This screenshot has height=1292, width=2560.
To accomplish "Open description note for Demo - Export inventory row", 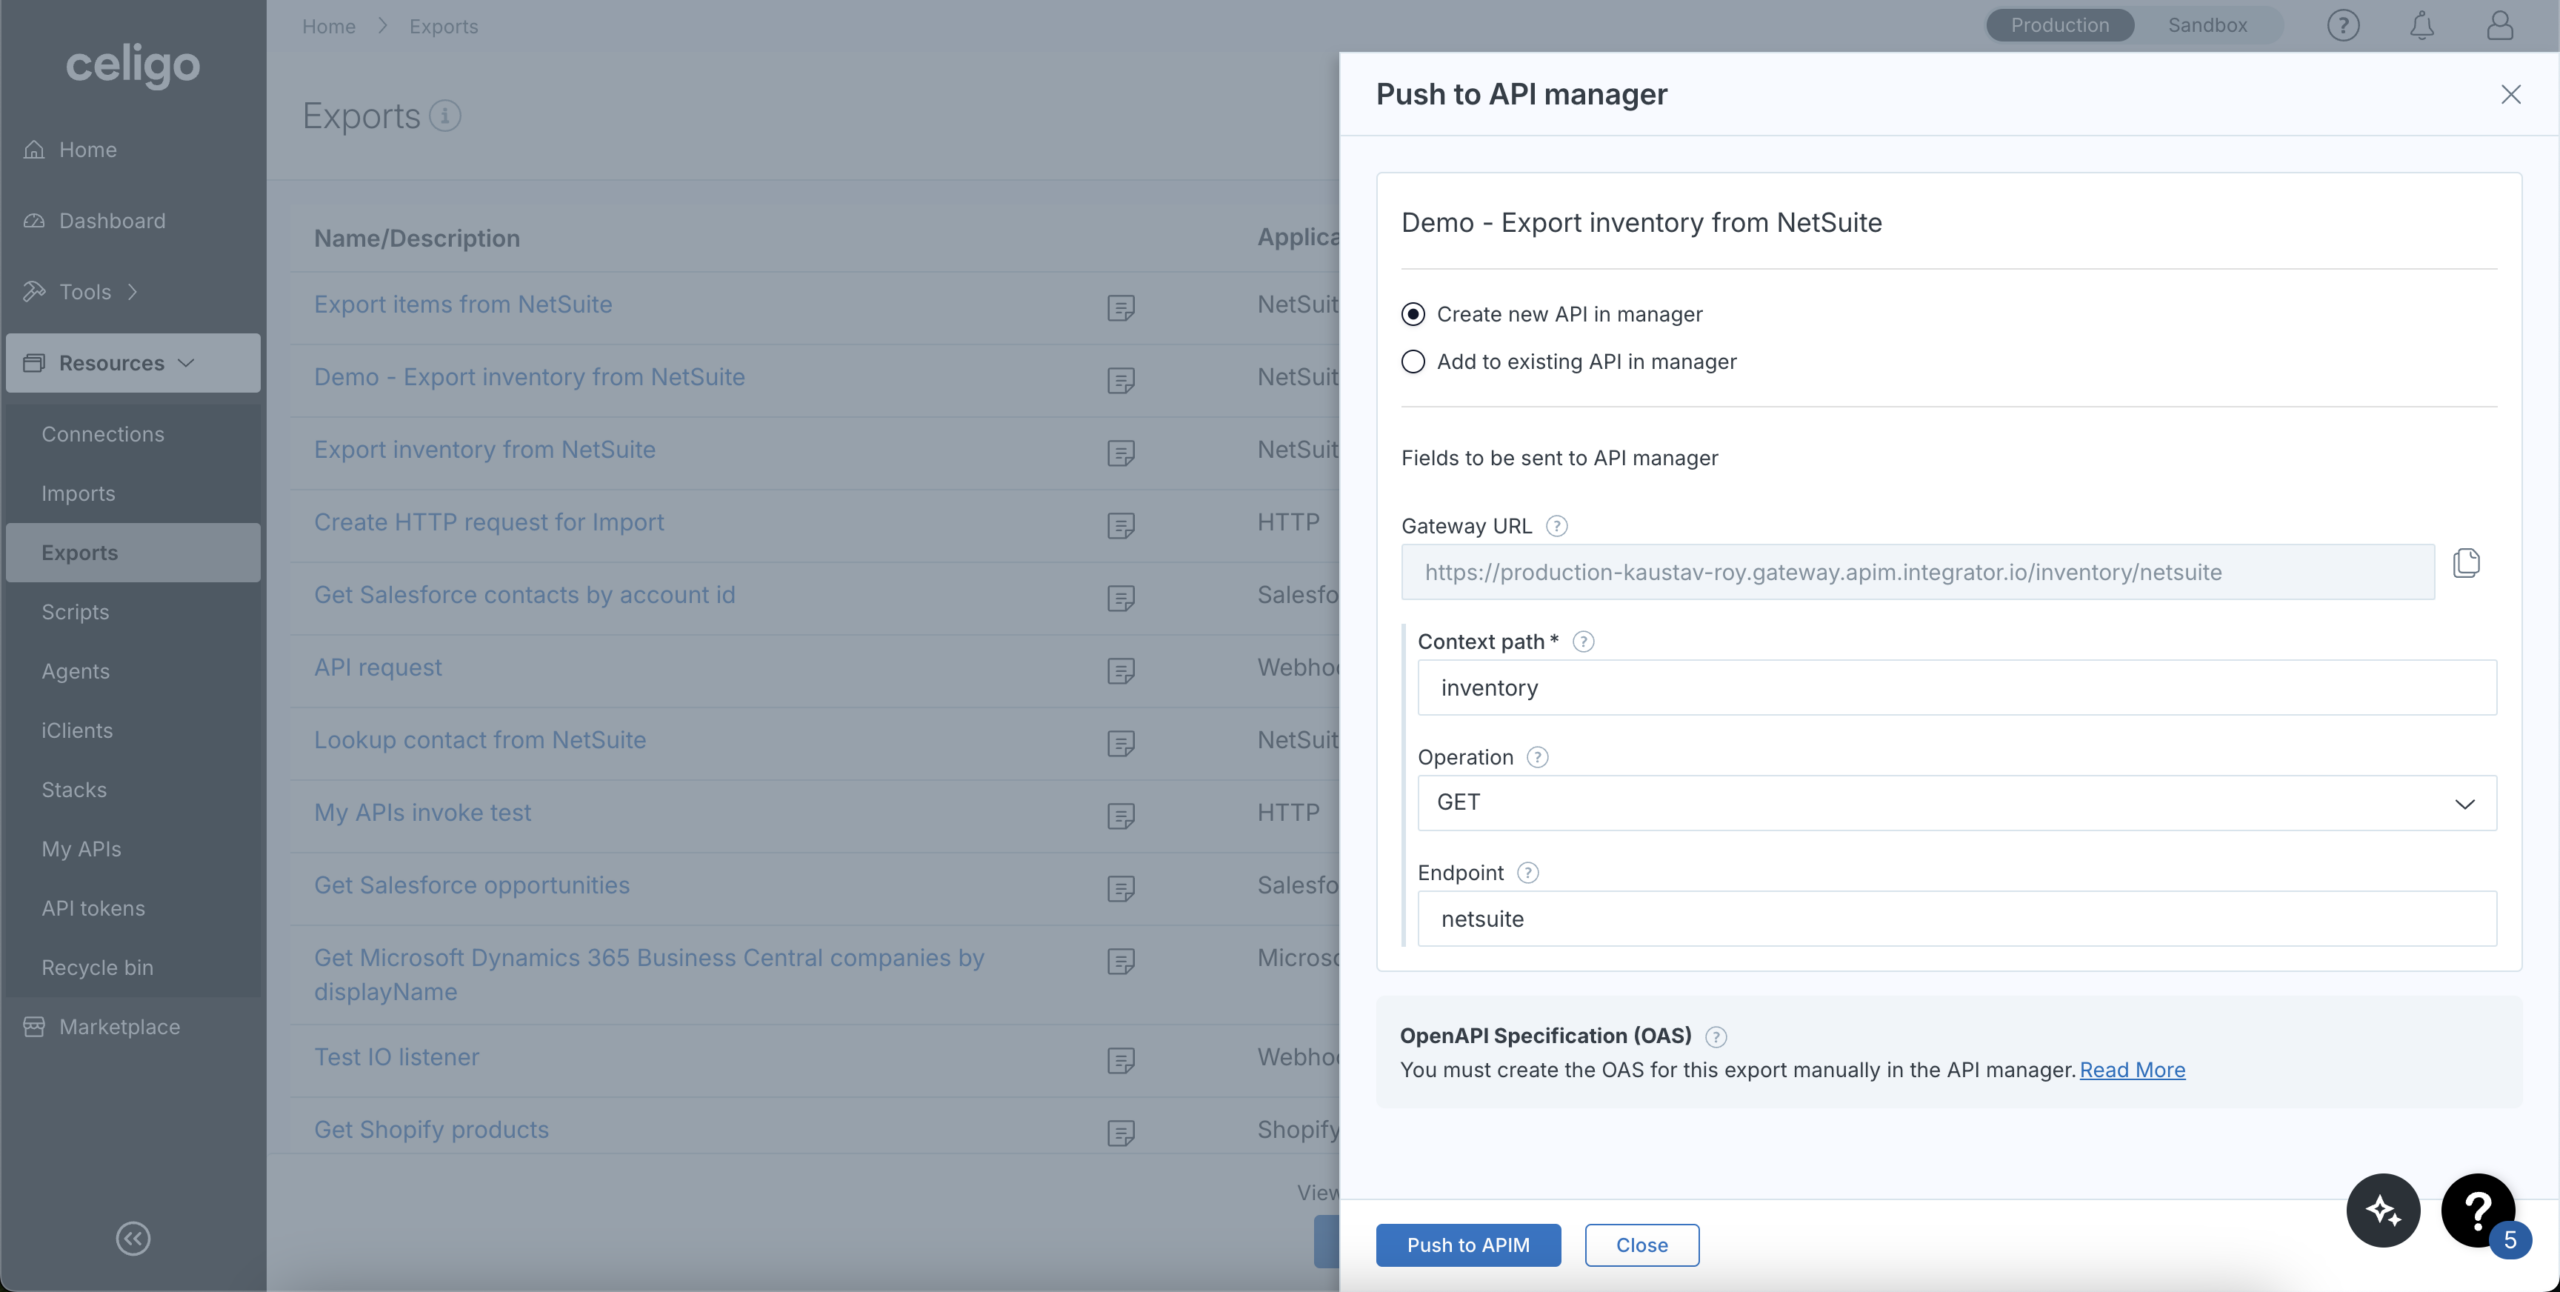I will 1120,381.
